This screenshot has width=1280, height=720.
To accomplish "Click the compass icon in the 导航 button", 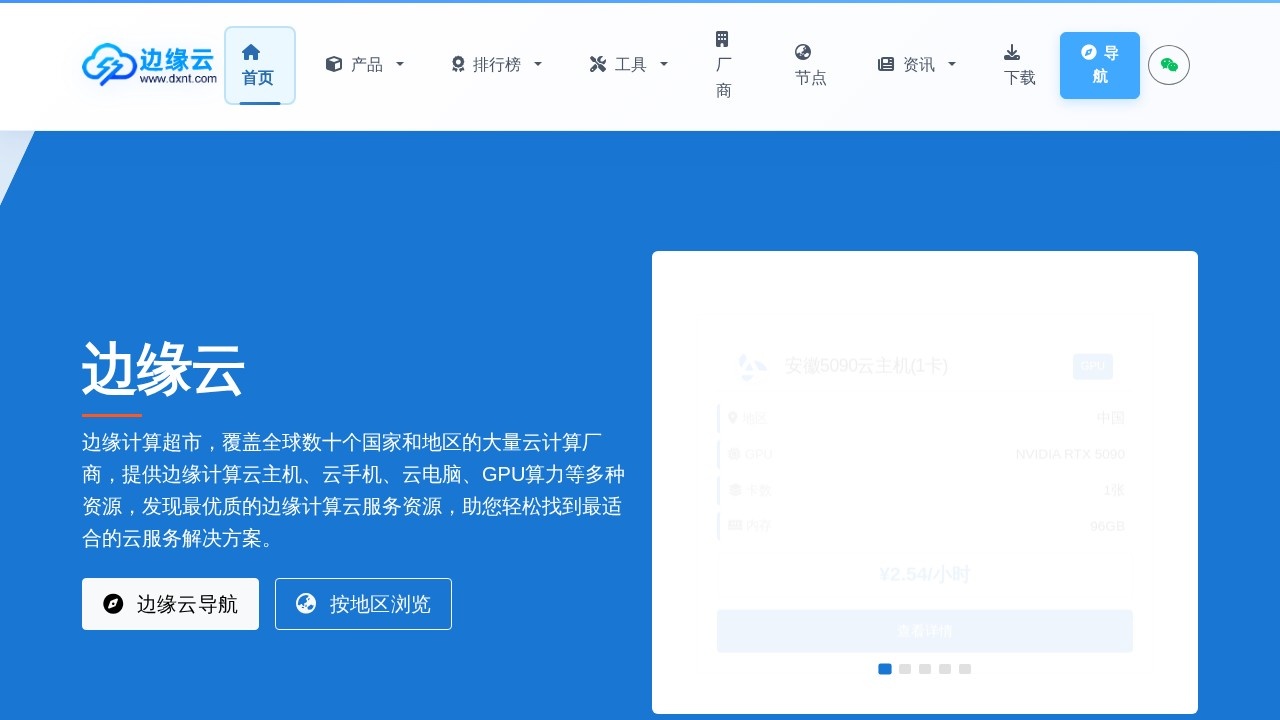I will [x=1089, y=52].
